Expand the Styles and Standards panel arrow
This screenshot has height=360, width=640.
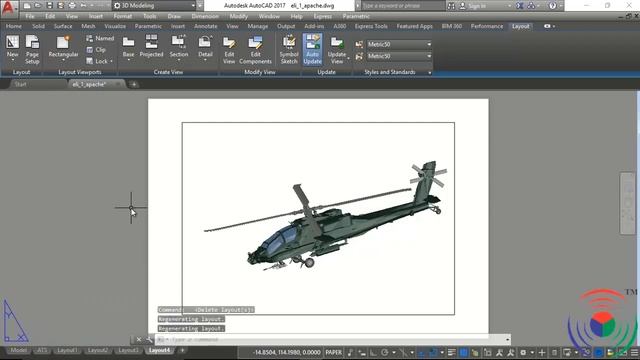pos(429,72)
